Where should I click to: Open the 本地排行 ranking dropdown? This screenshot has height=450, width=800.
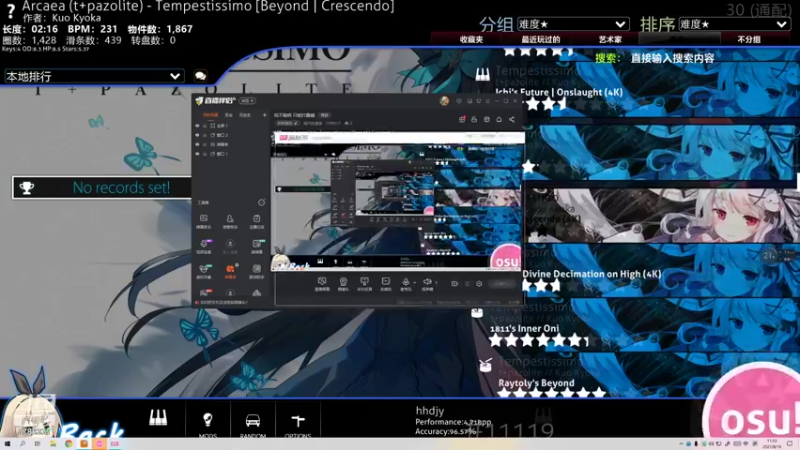(93, 76)
